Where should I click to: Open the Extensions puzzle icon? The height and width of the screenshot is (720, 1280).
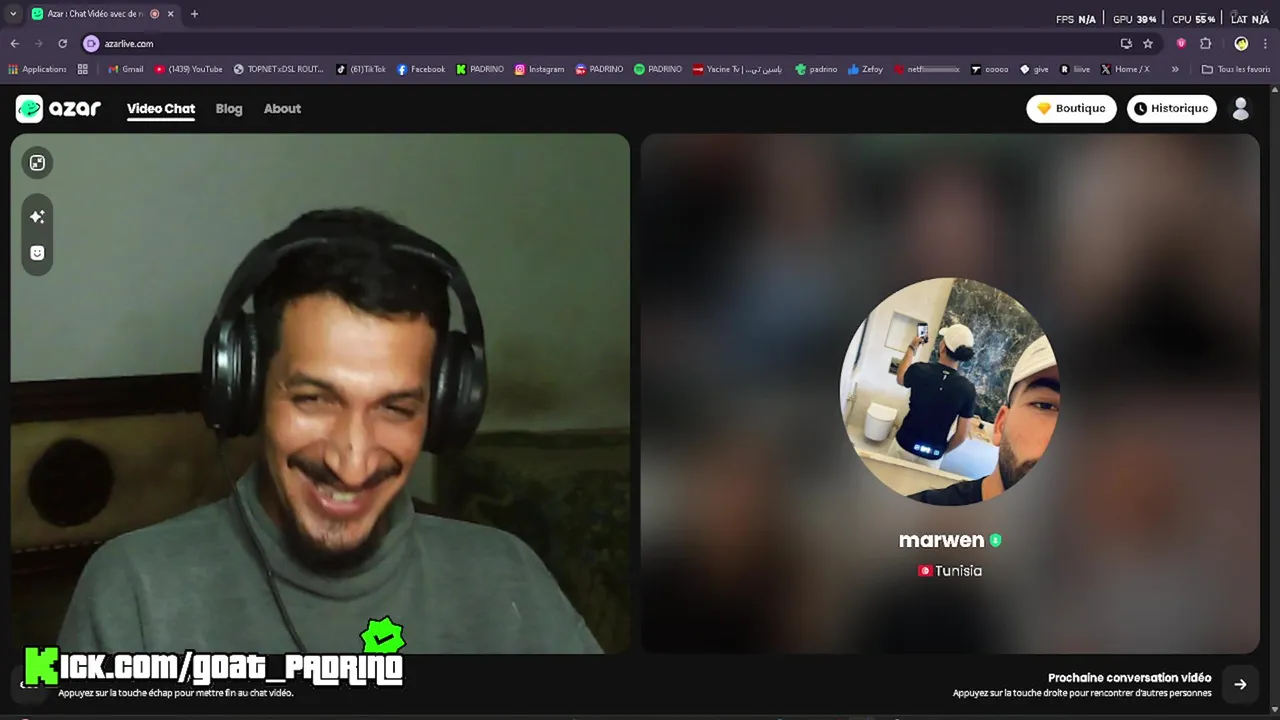pyautogui.click(x=1205, y=43)
